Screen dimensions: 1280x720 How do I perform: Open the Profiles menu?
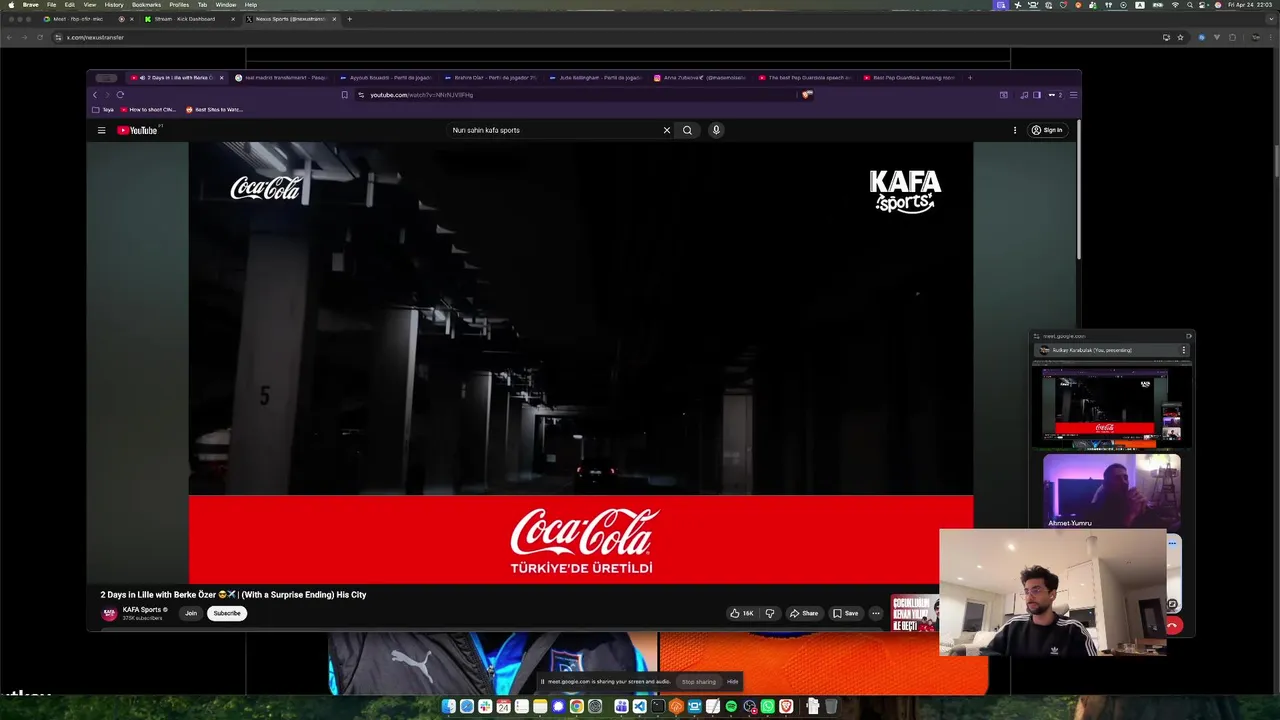(x=179, y=4)
